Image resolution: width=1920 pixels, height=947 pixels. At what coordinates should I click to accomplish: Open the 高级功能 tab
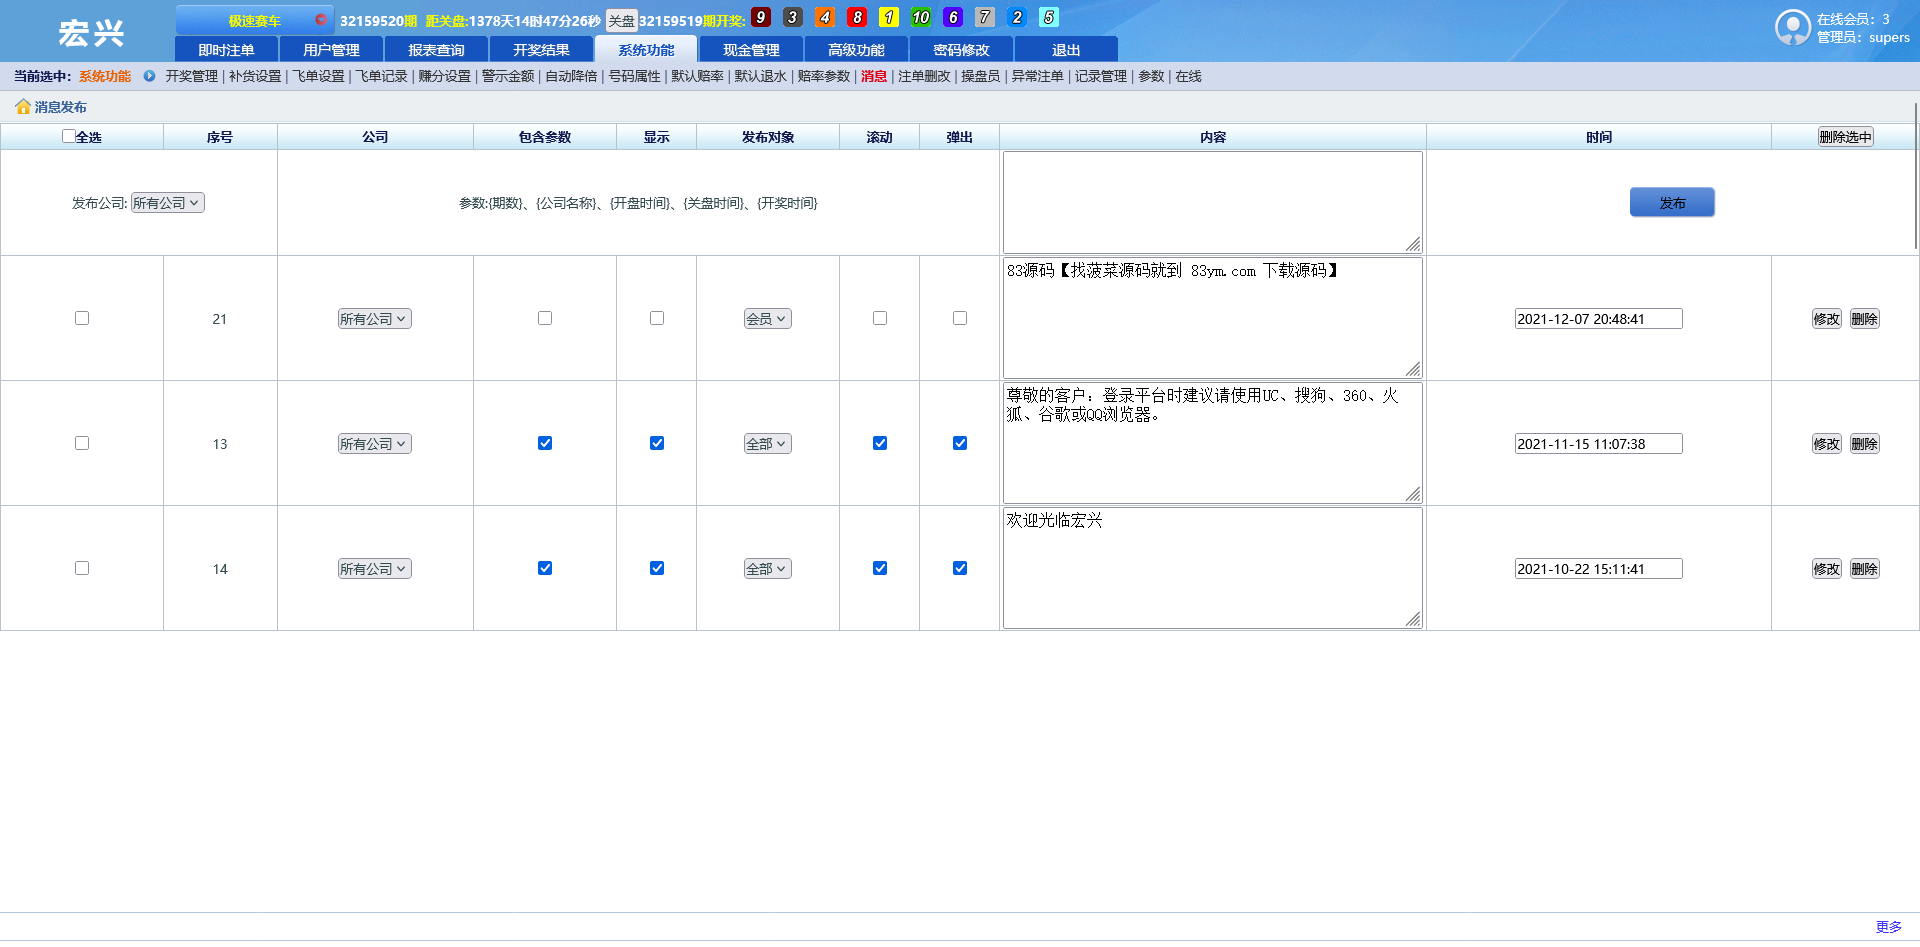(856, 49)
